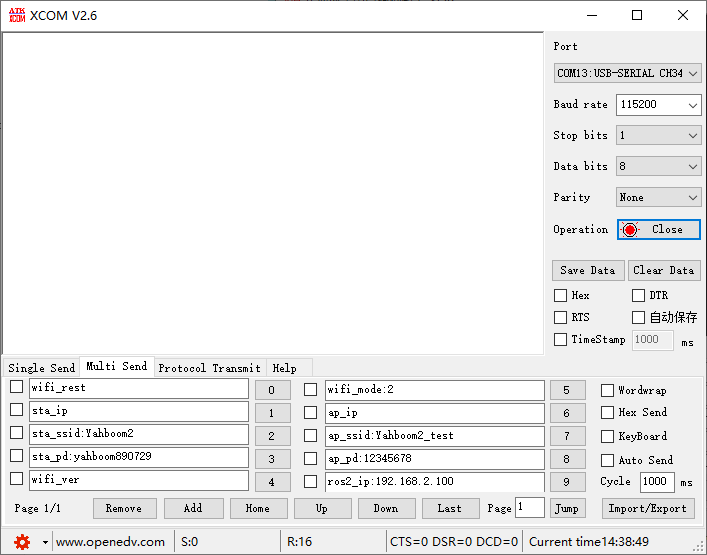This screenshot has height=555, width=707.
Task: Switch to the Single Send tab
Action: [x=41, y=368]
